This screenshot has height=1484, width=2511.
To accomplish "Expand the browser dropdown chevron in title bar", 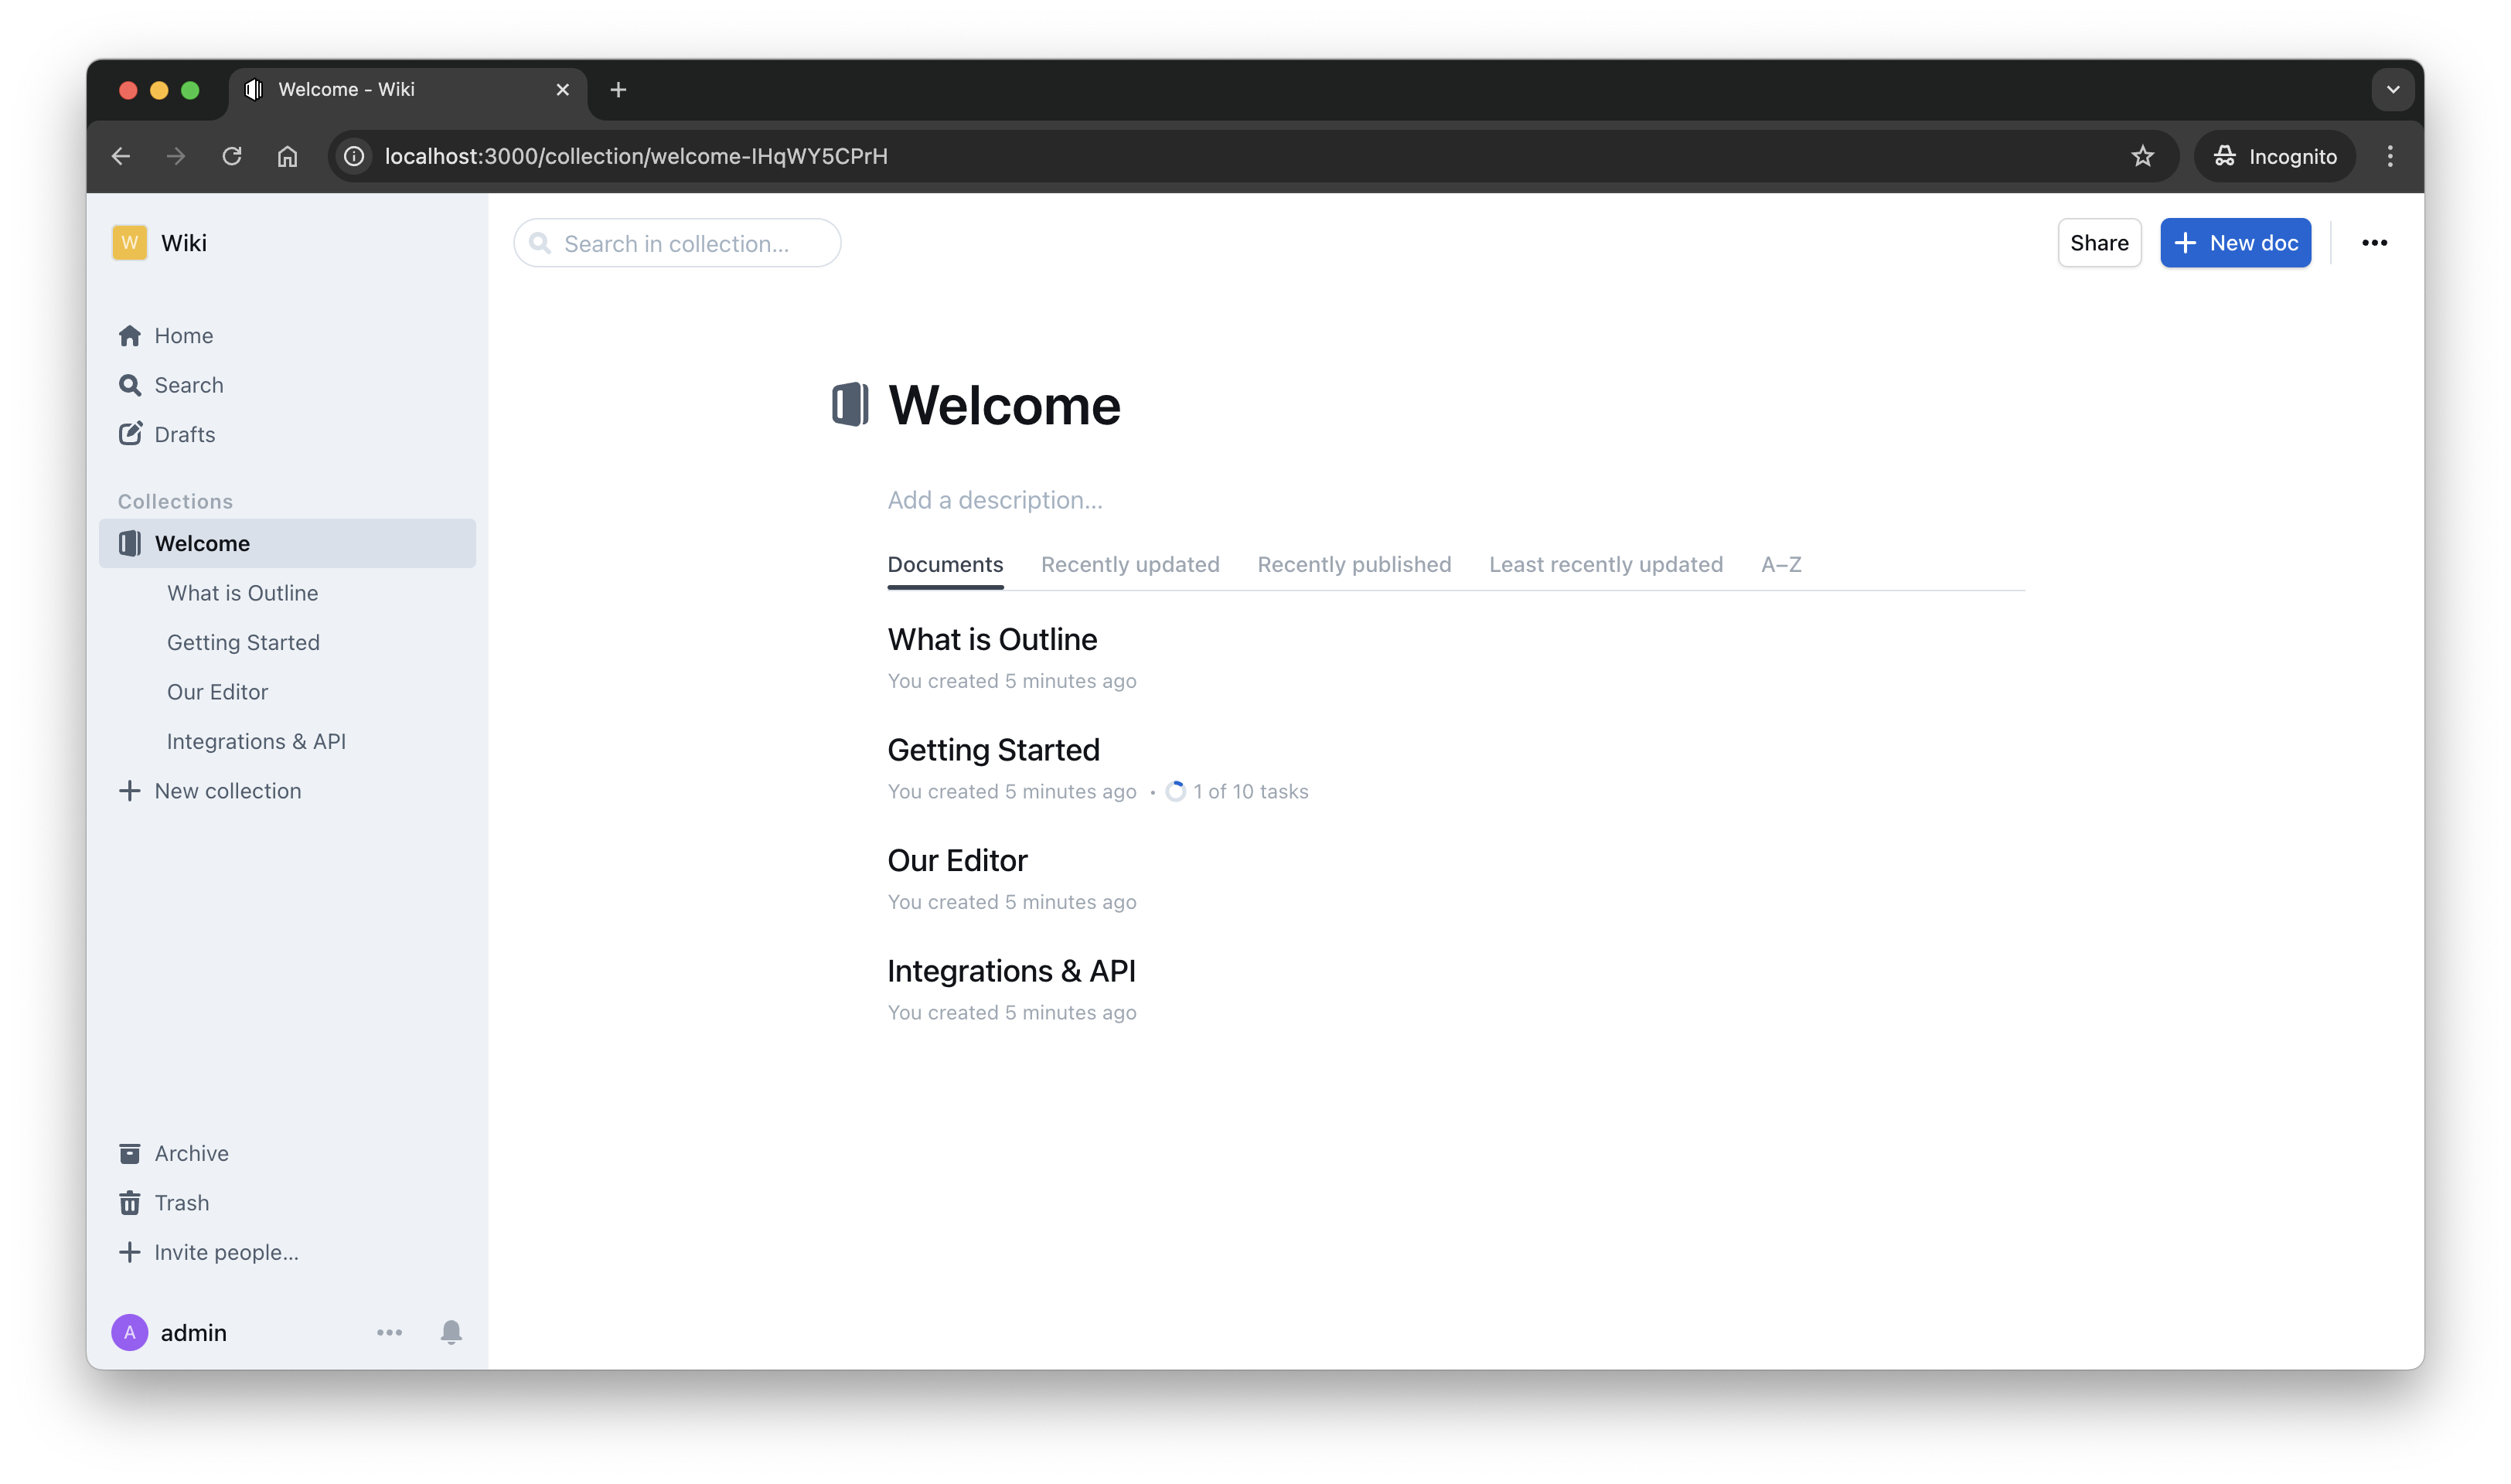I will [2392, 89].
